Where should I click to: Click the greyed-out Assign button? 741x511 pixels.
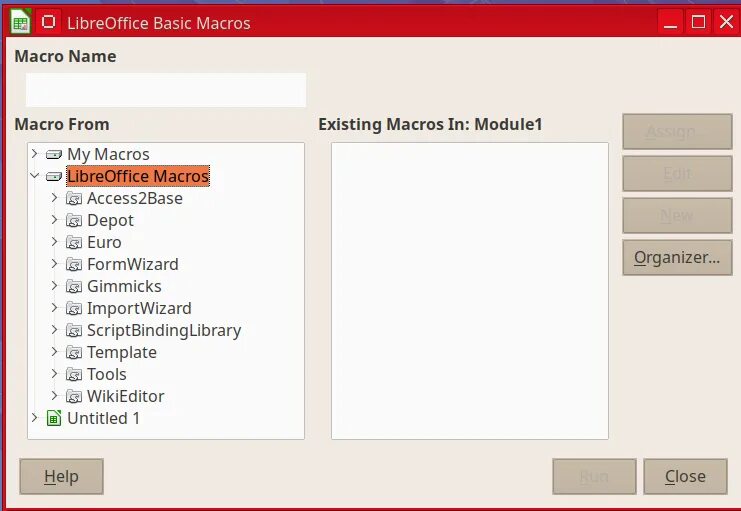(677, 131)
